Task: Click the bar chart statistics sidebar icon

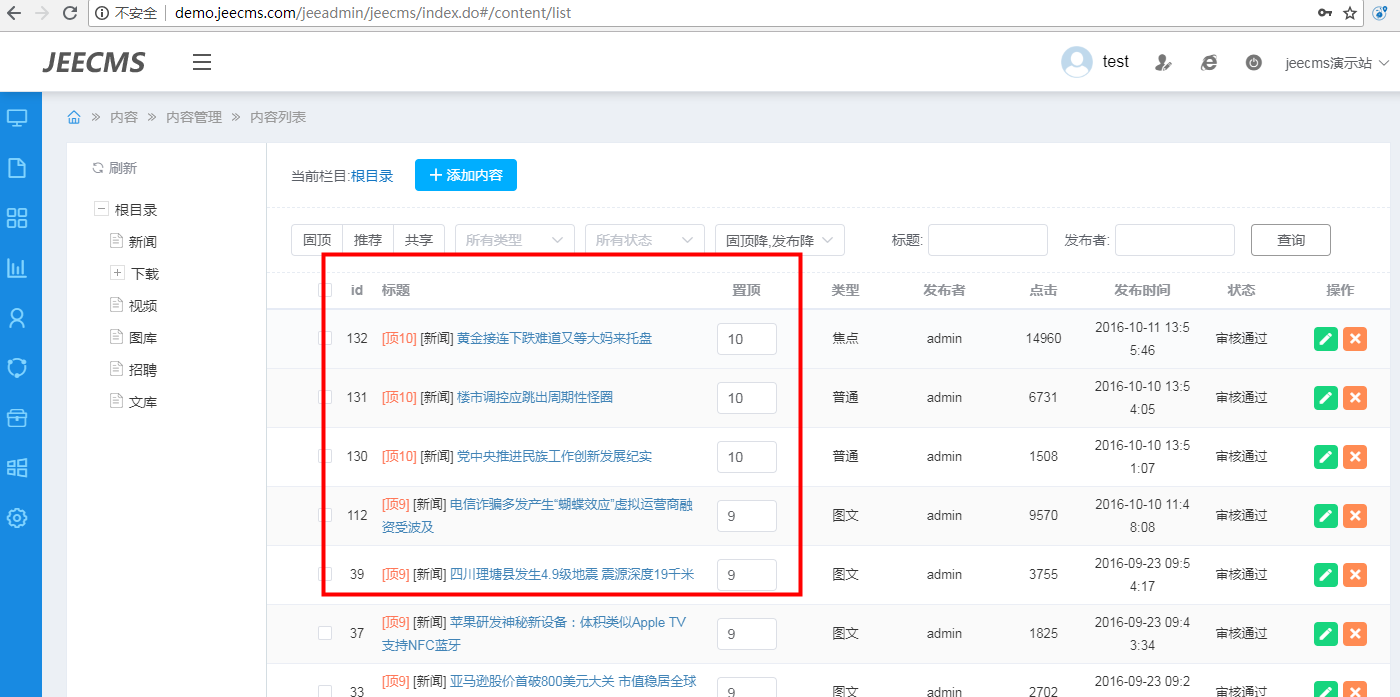Action: pos(17,267)
